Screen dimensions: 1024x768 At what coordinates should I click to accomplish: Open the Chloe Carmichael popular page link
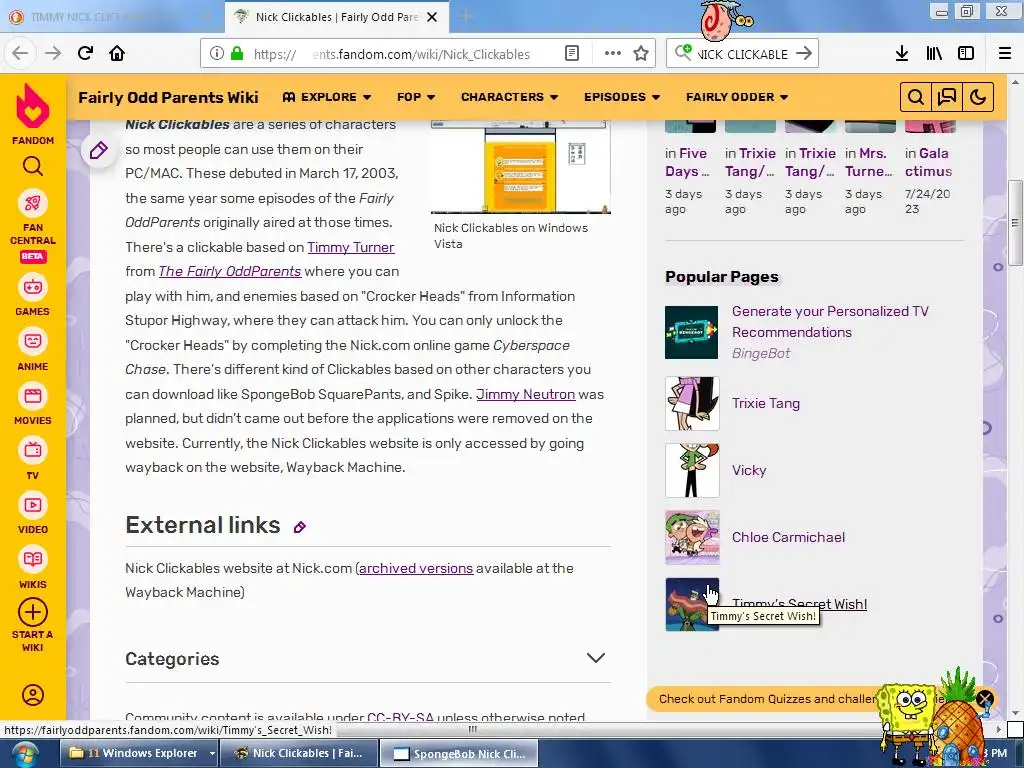point(788,537)
